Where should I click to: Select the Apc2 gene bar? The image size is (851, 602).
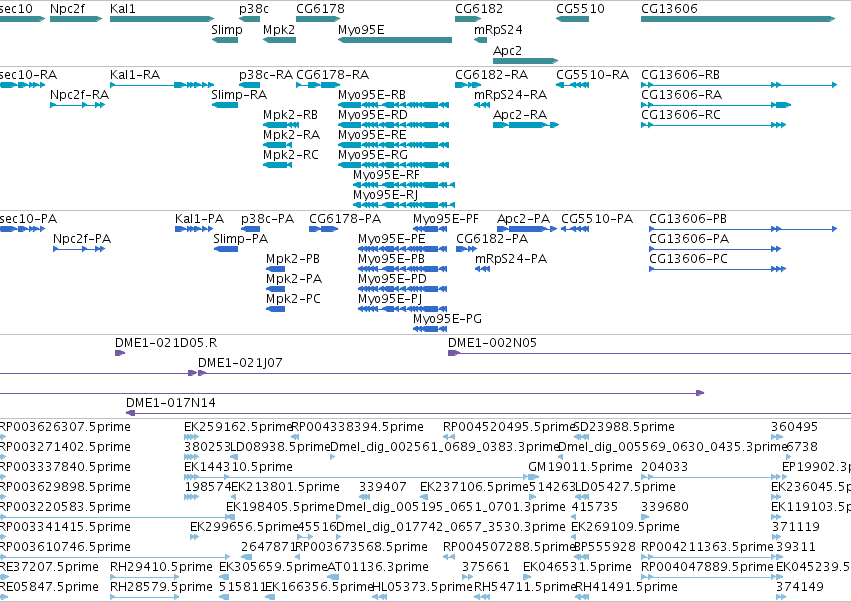pyautogui.click(x=525, y=61)
